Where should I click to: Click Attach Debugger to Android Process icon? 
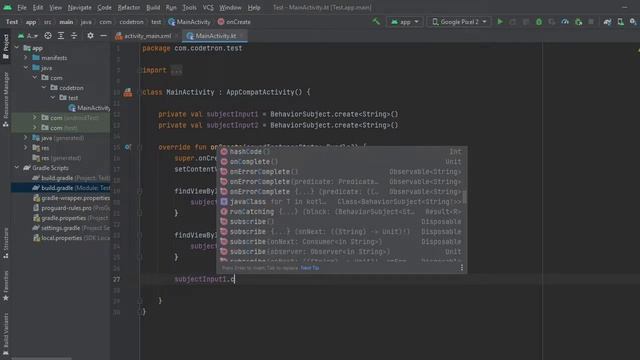(578, 22)
